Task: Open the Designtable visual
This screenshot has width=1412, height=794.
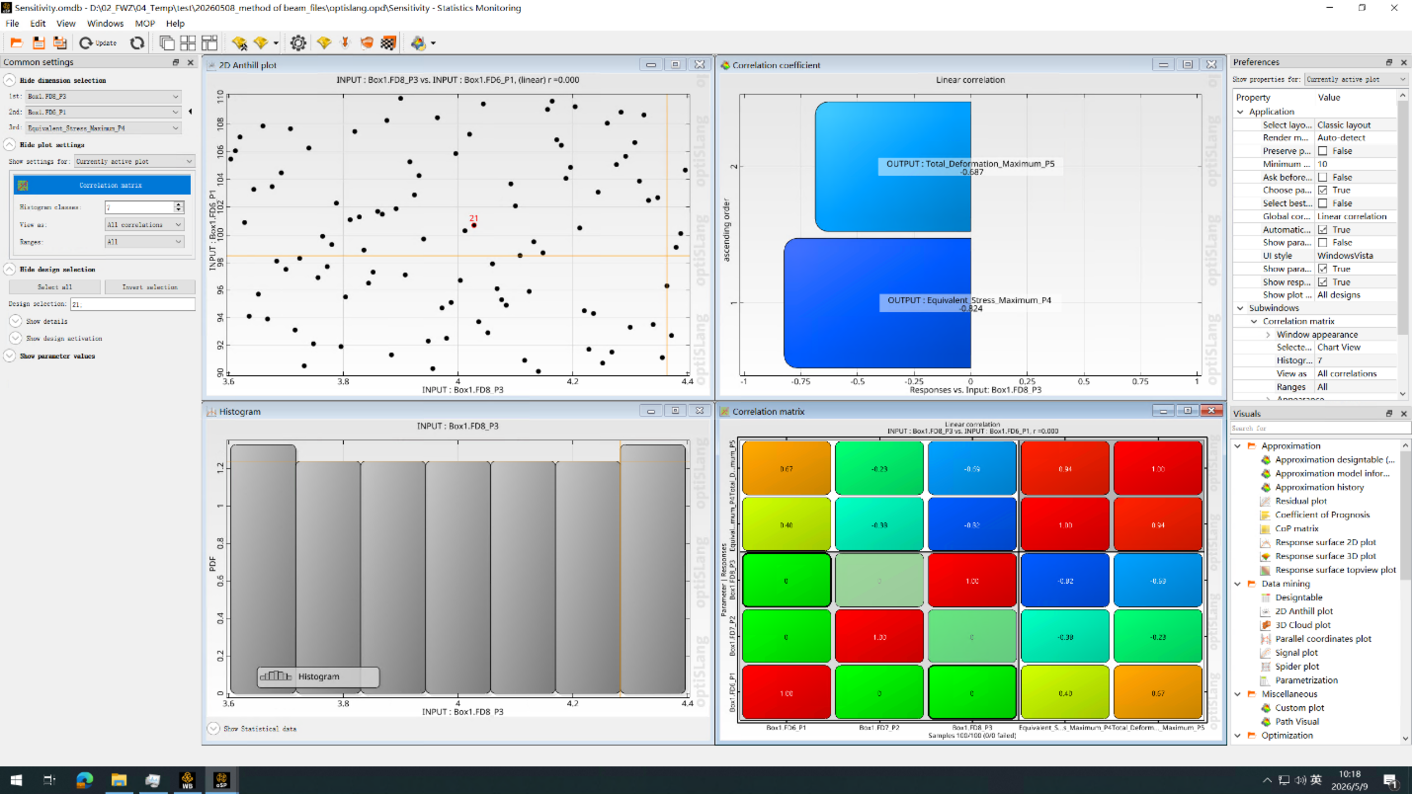Action: click(1298, 598)
